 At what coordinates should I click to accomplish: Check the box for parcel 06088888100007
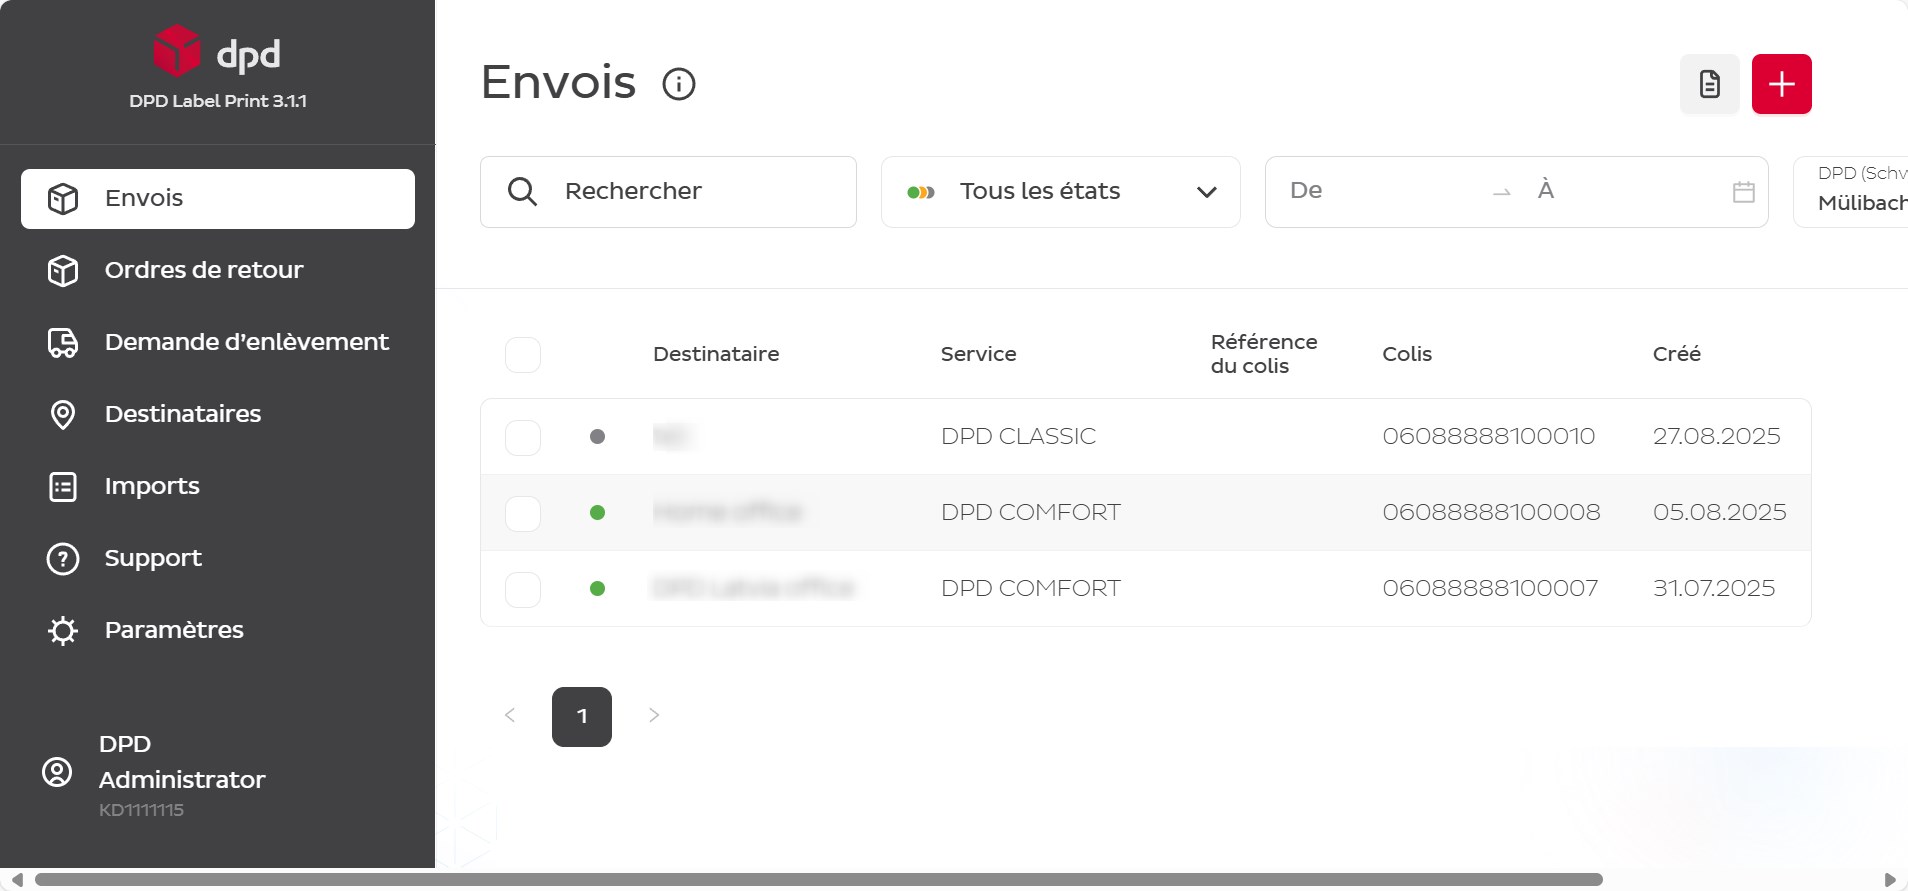point(523,590)
